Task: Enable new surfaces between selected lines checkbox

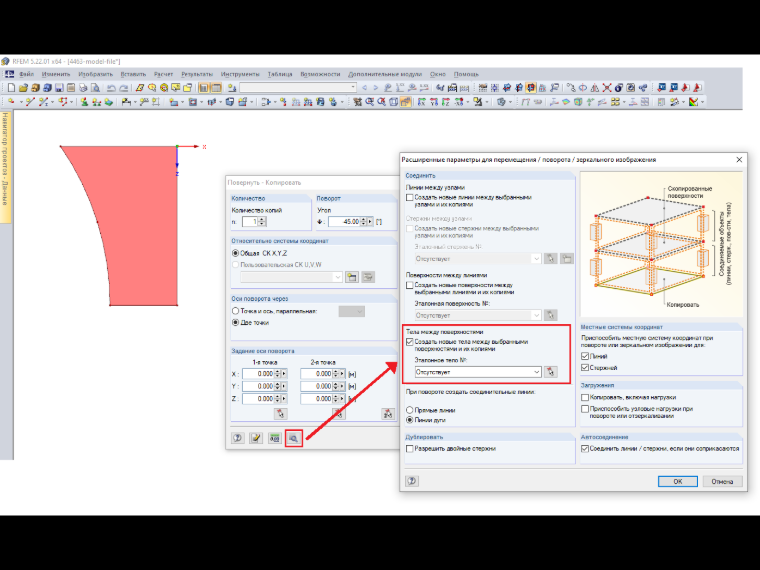Action: pyautogui.click(x=410, y=285)
